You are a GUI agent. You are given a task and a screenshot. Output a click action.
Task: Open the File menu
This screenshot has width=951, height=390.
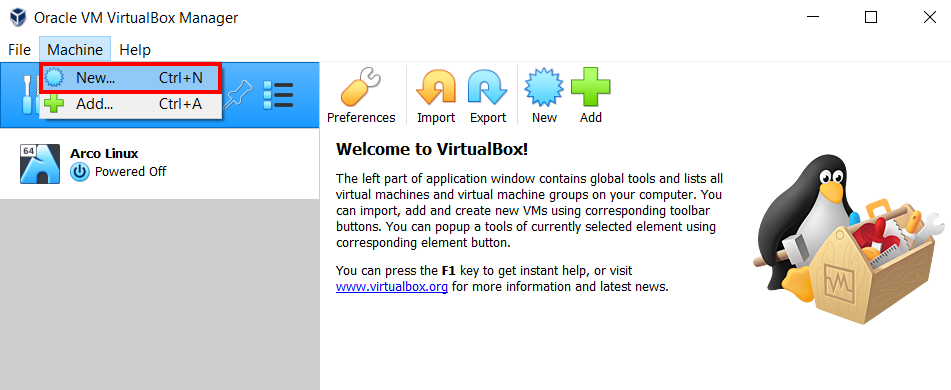pyautogui.click(x=19, y=49)
